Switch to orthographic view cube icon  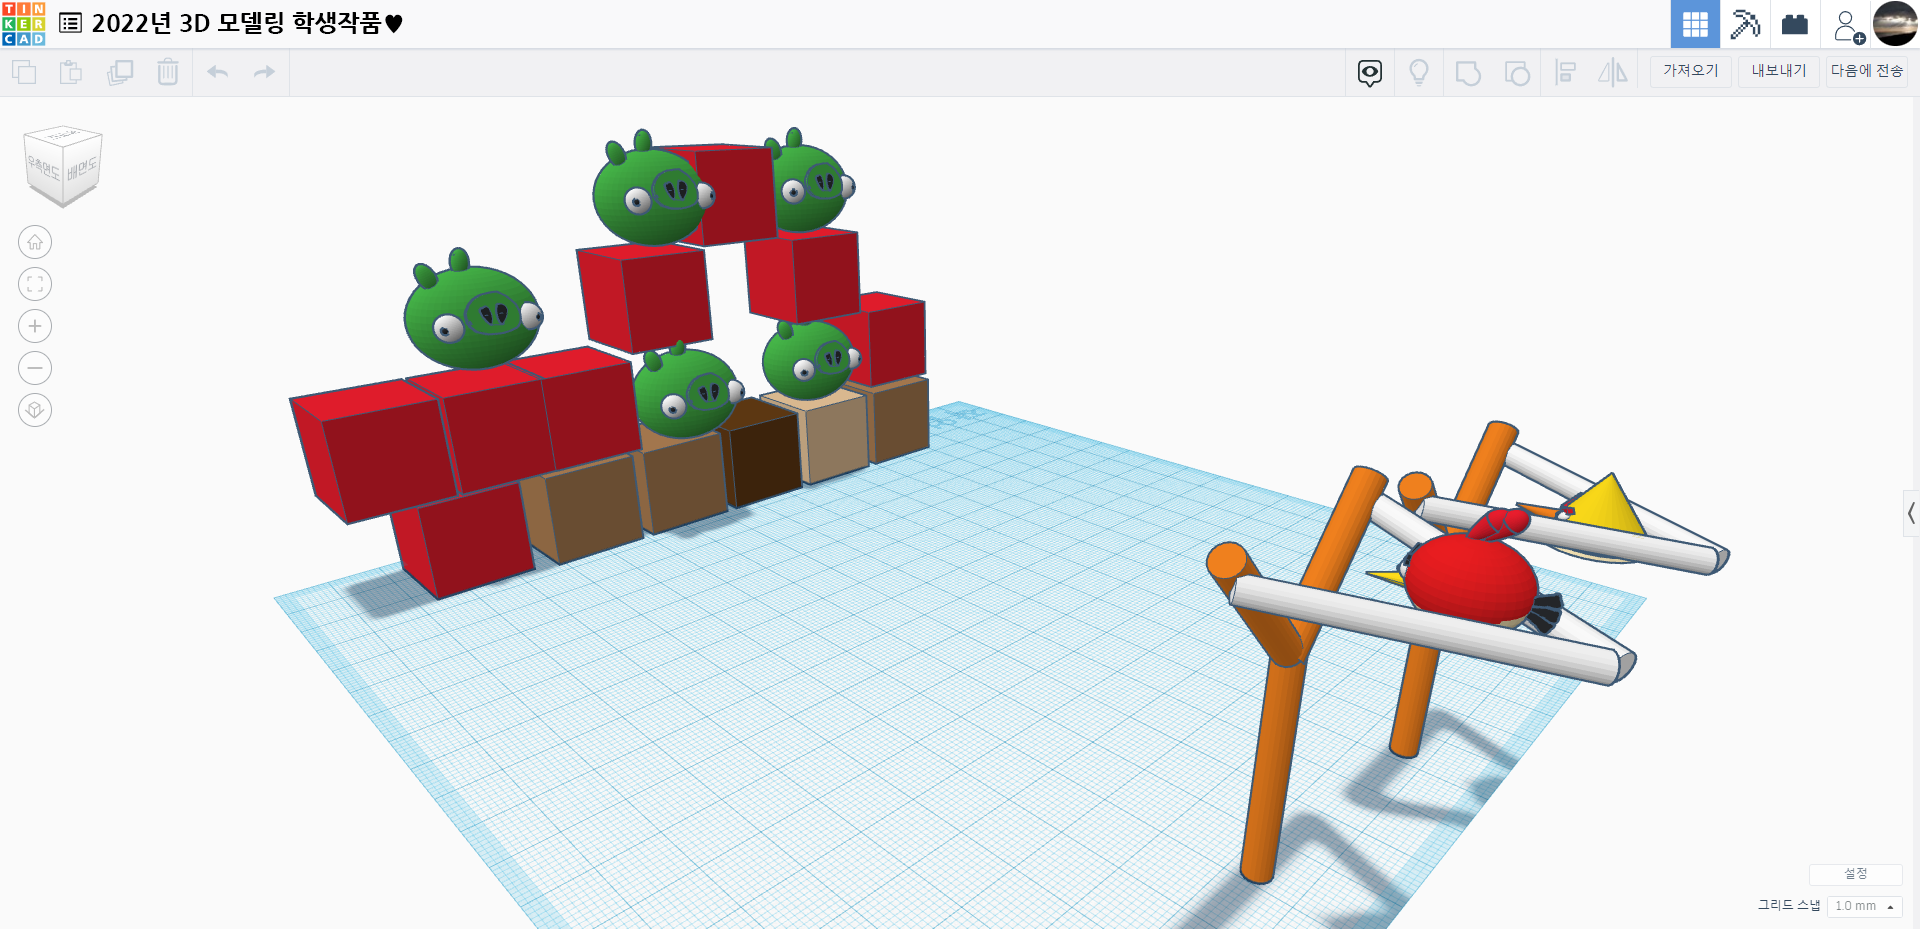pos(35,410)
